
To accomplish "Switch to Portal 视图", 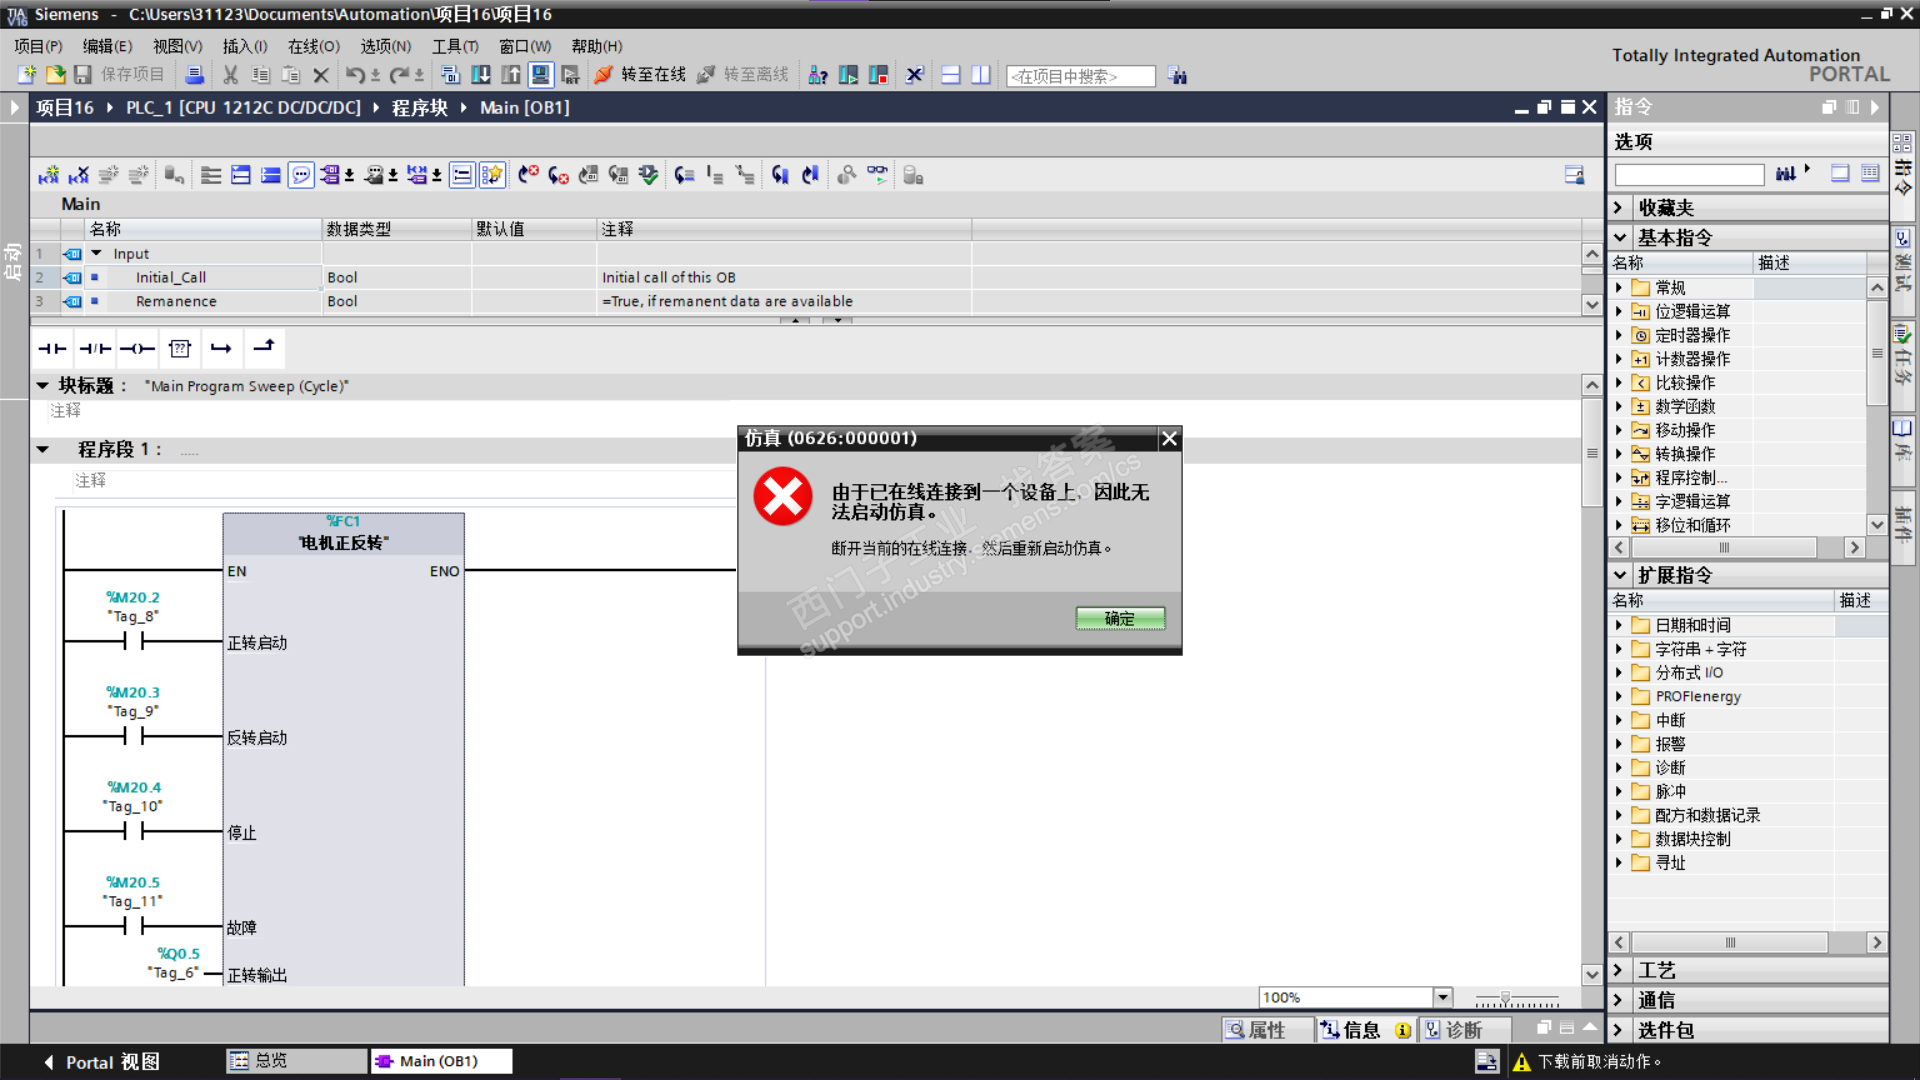I will coord(103,1062).
